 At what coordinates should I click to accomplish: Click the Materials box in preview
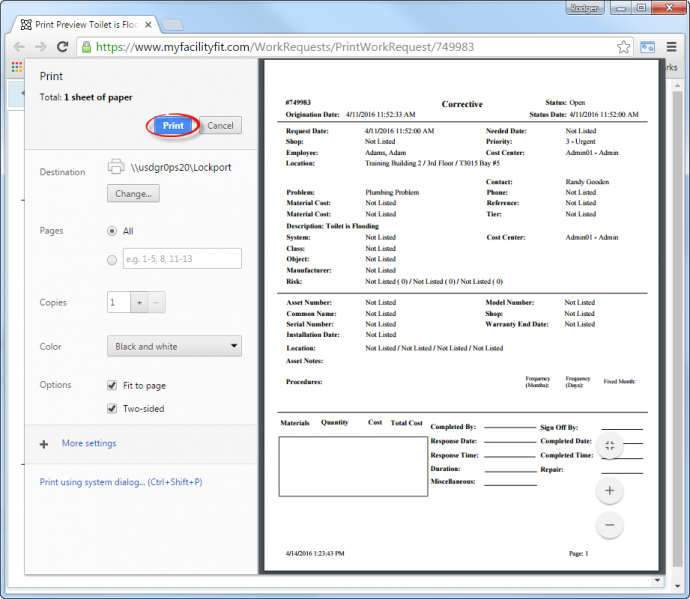click(353, 467)
